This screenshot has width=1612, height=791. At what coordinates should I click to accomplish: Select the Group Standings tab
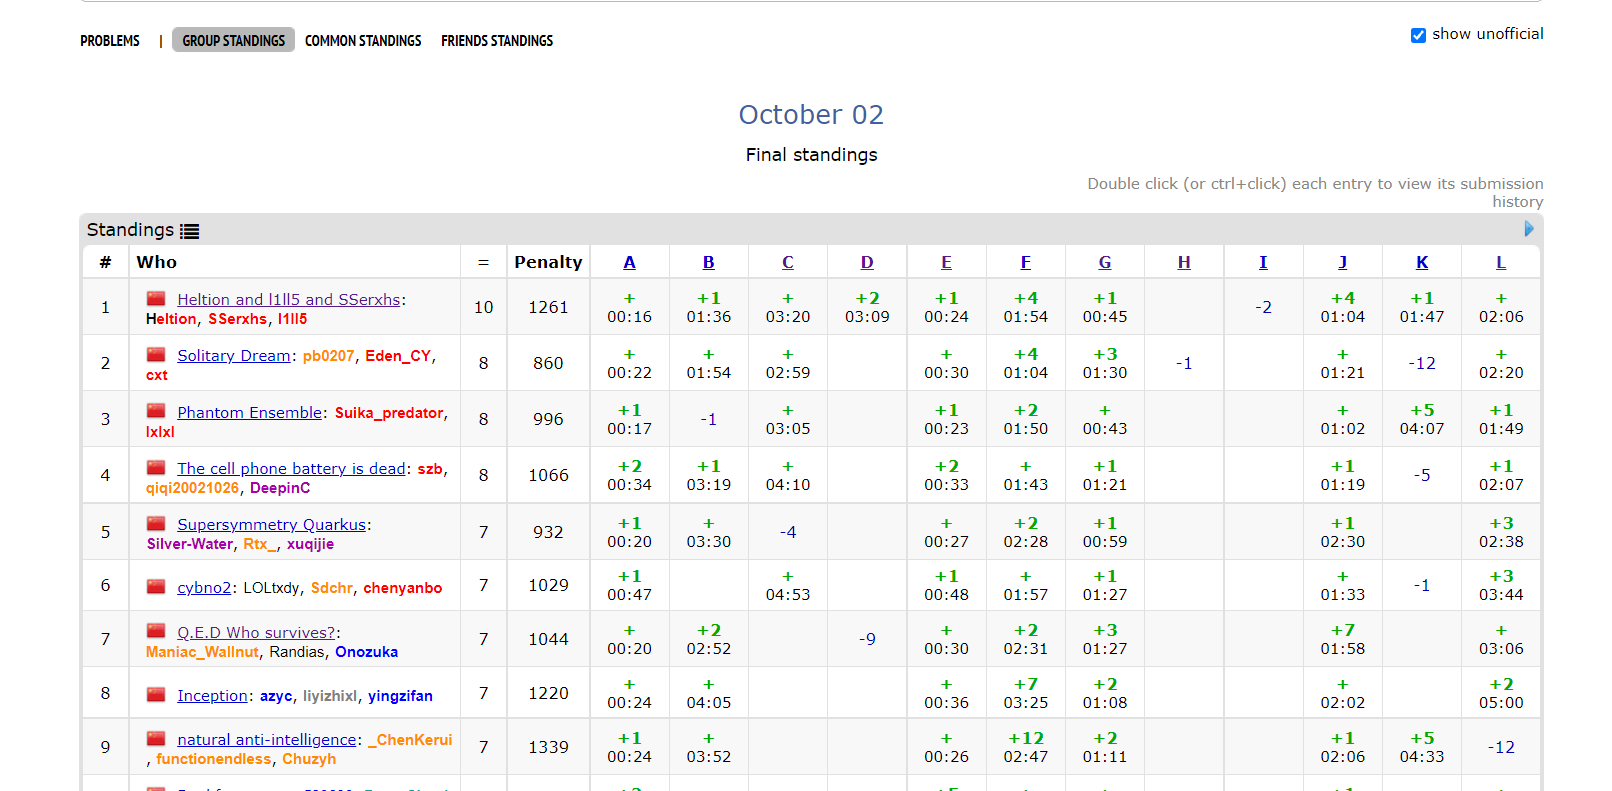point(233,41)
